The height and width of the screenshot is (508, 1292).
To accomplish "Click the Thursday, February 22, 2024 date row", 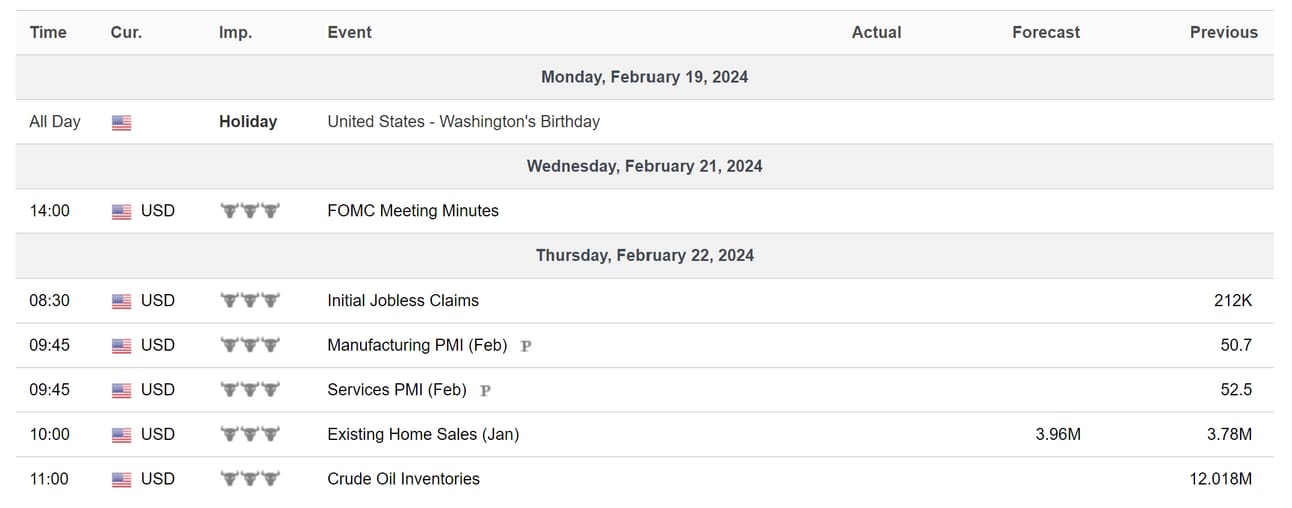I will tap(645, 256).
